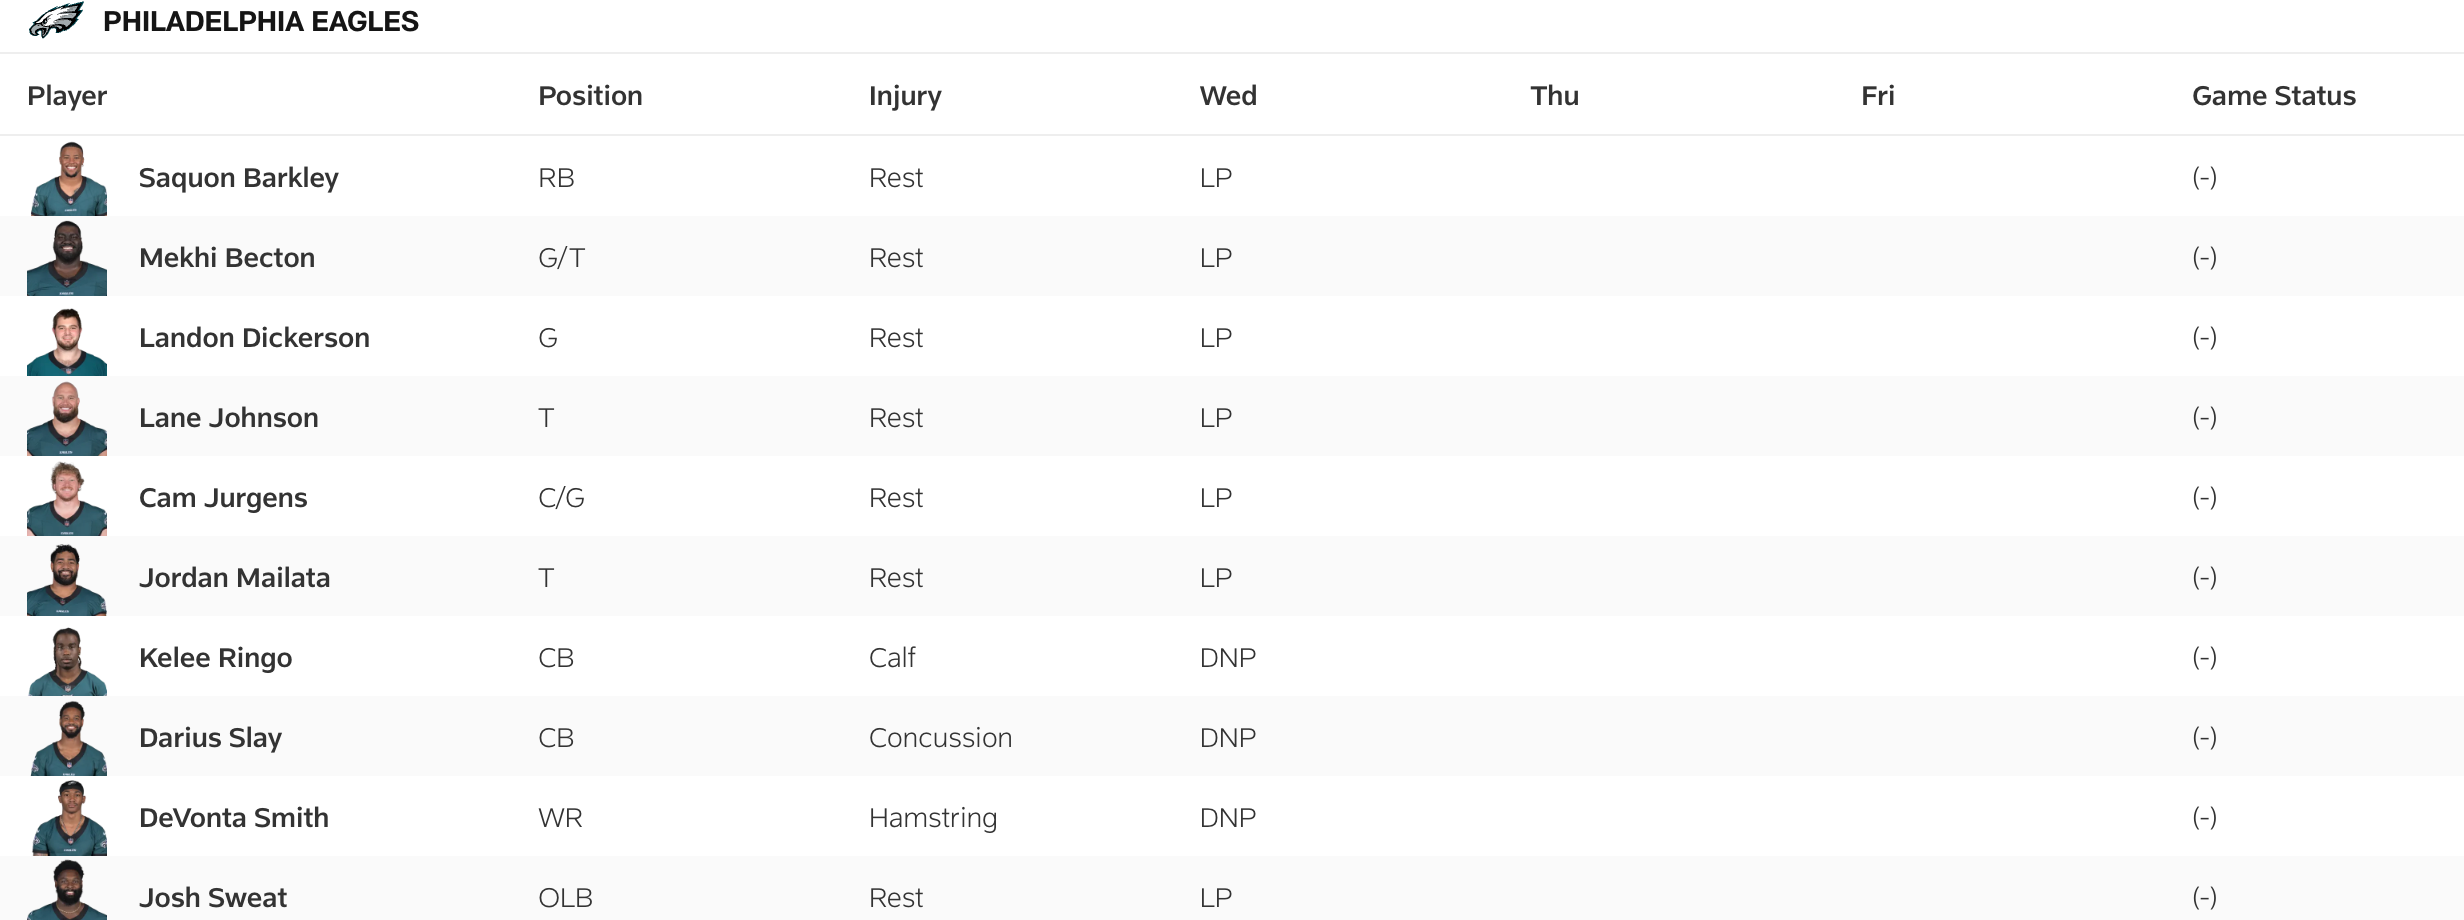Click Jordan Mailata's player headshot
The width and height of the screenshot is (2464, 920).
[67, 578]
